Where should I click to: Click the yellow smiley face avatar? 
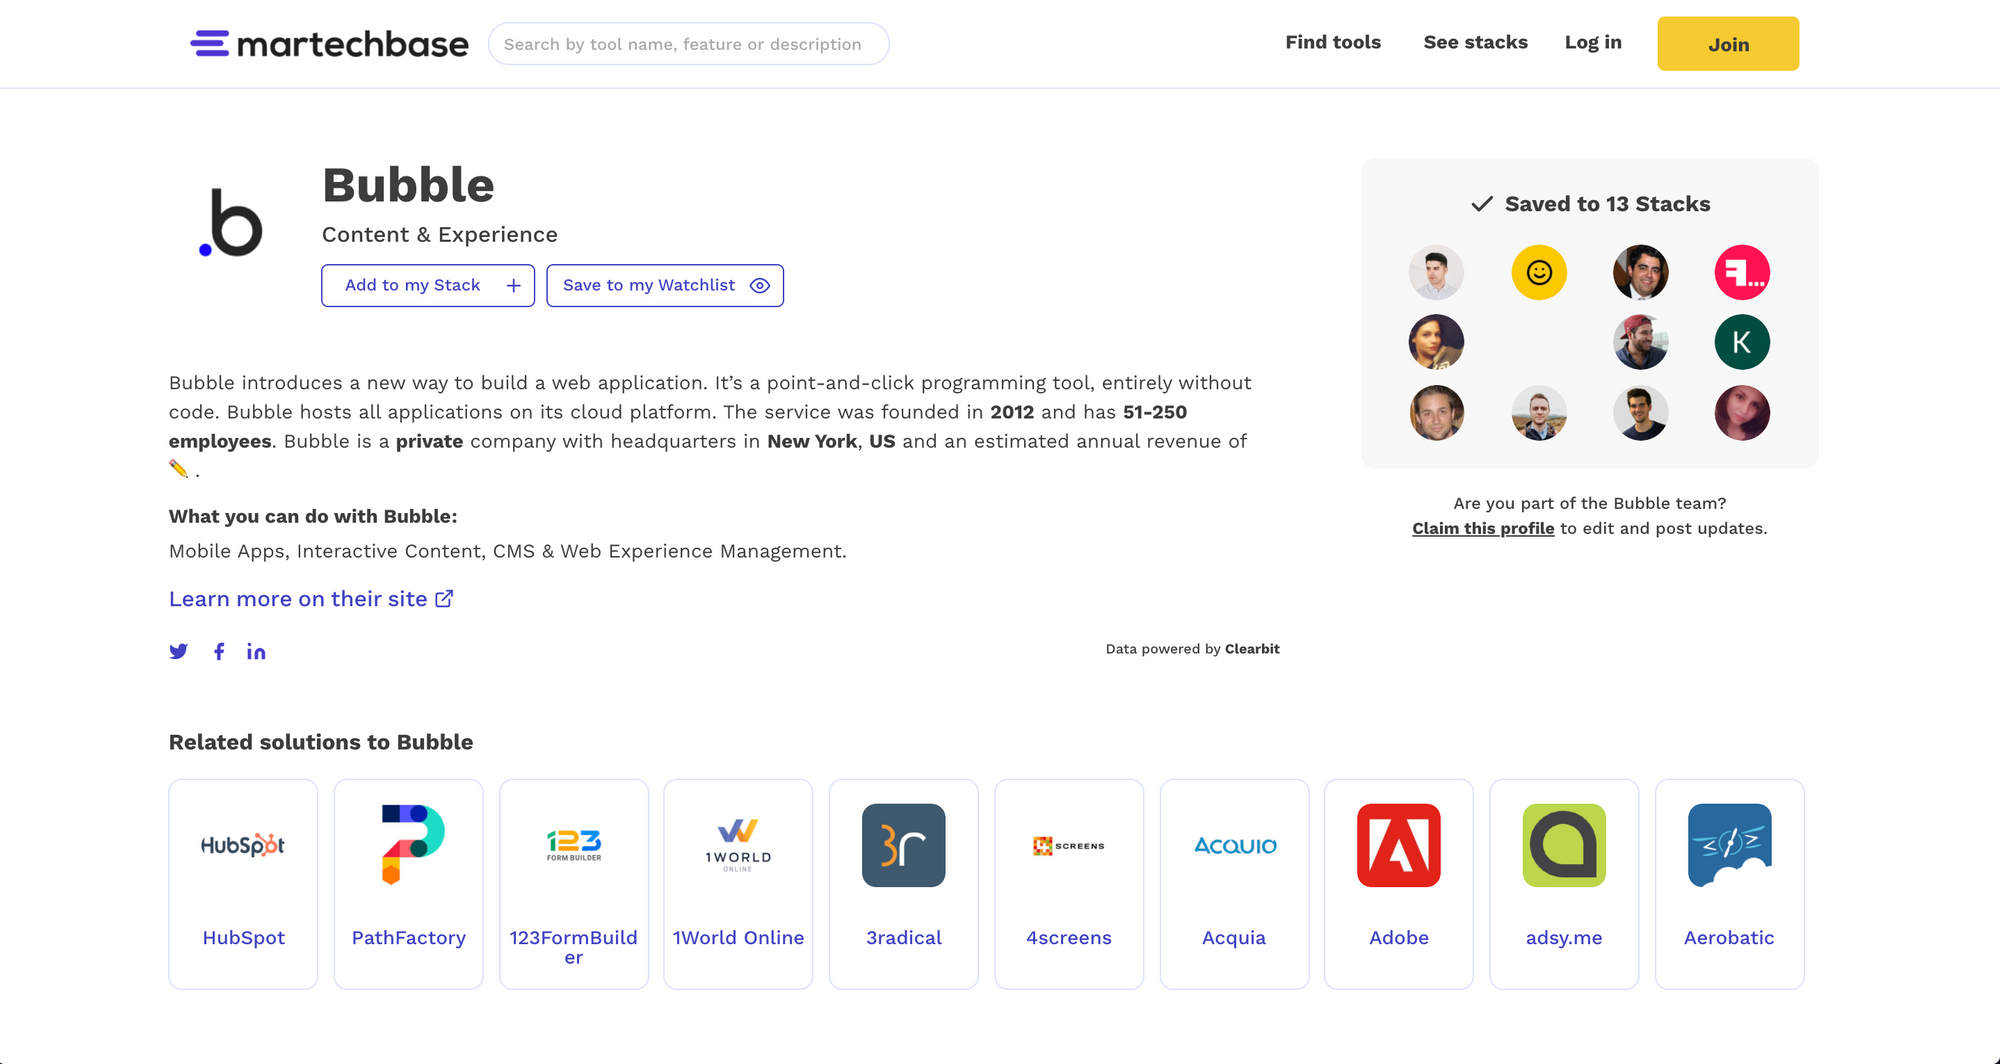pyautogui.click(x=1539, y=272)
